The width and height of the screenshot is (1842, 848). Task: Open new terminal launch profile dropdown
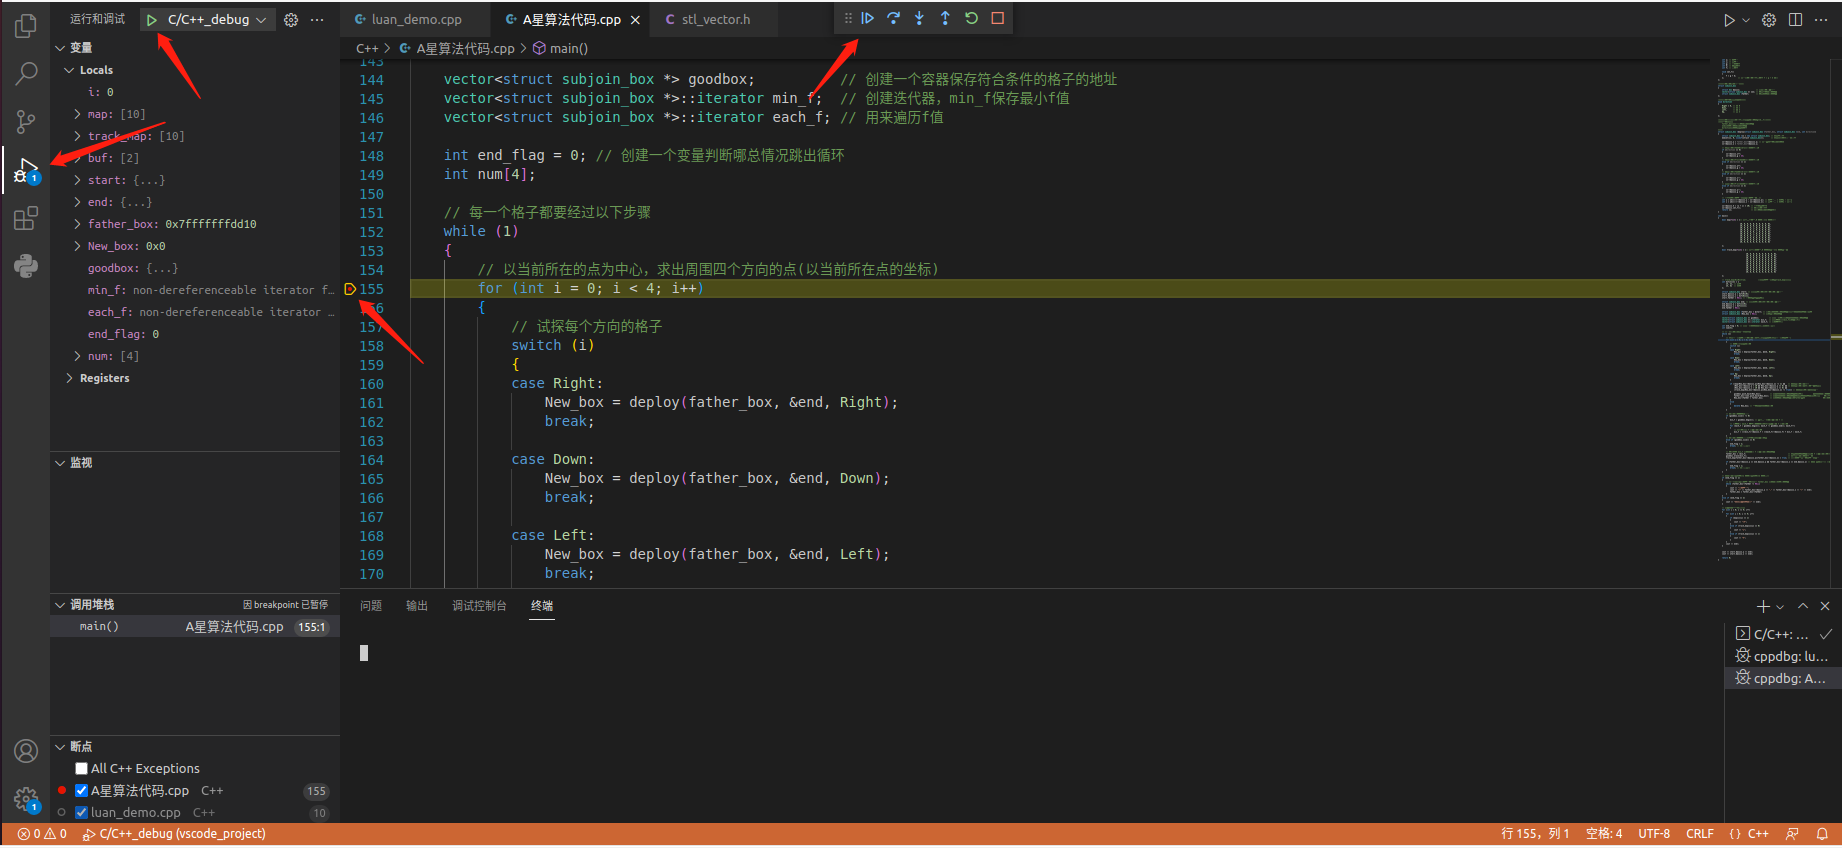[1780, 607]
